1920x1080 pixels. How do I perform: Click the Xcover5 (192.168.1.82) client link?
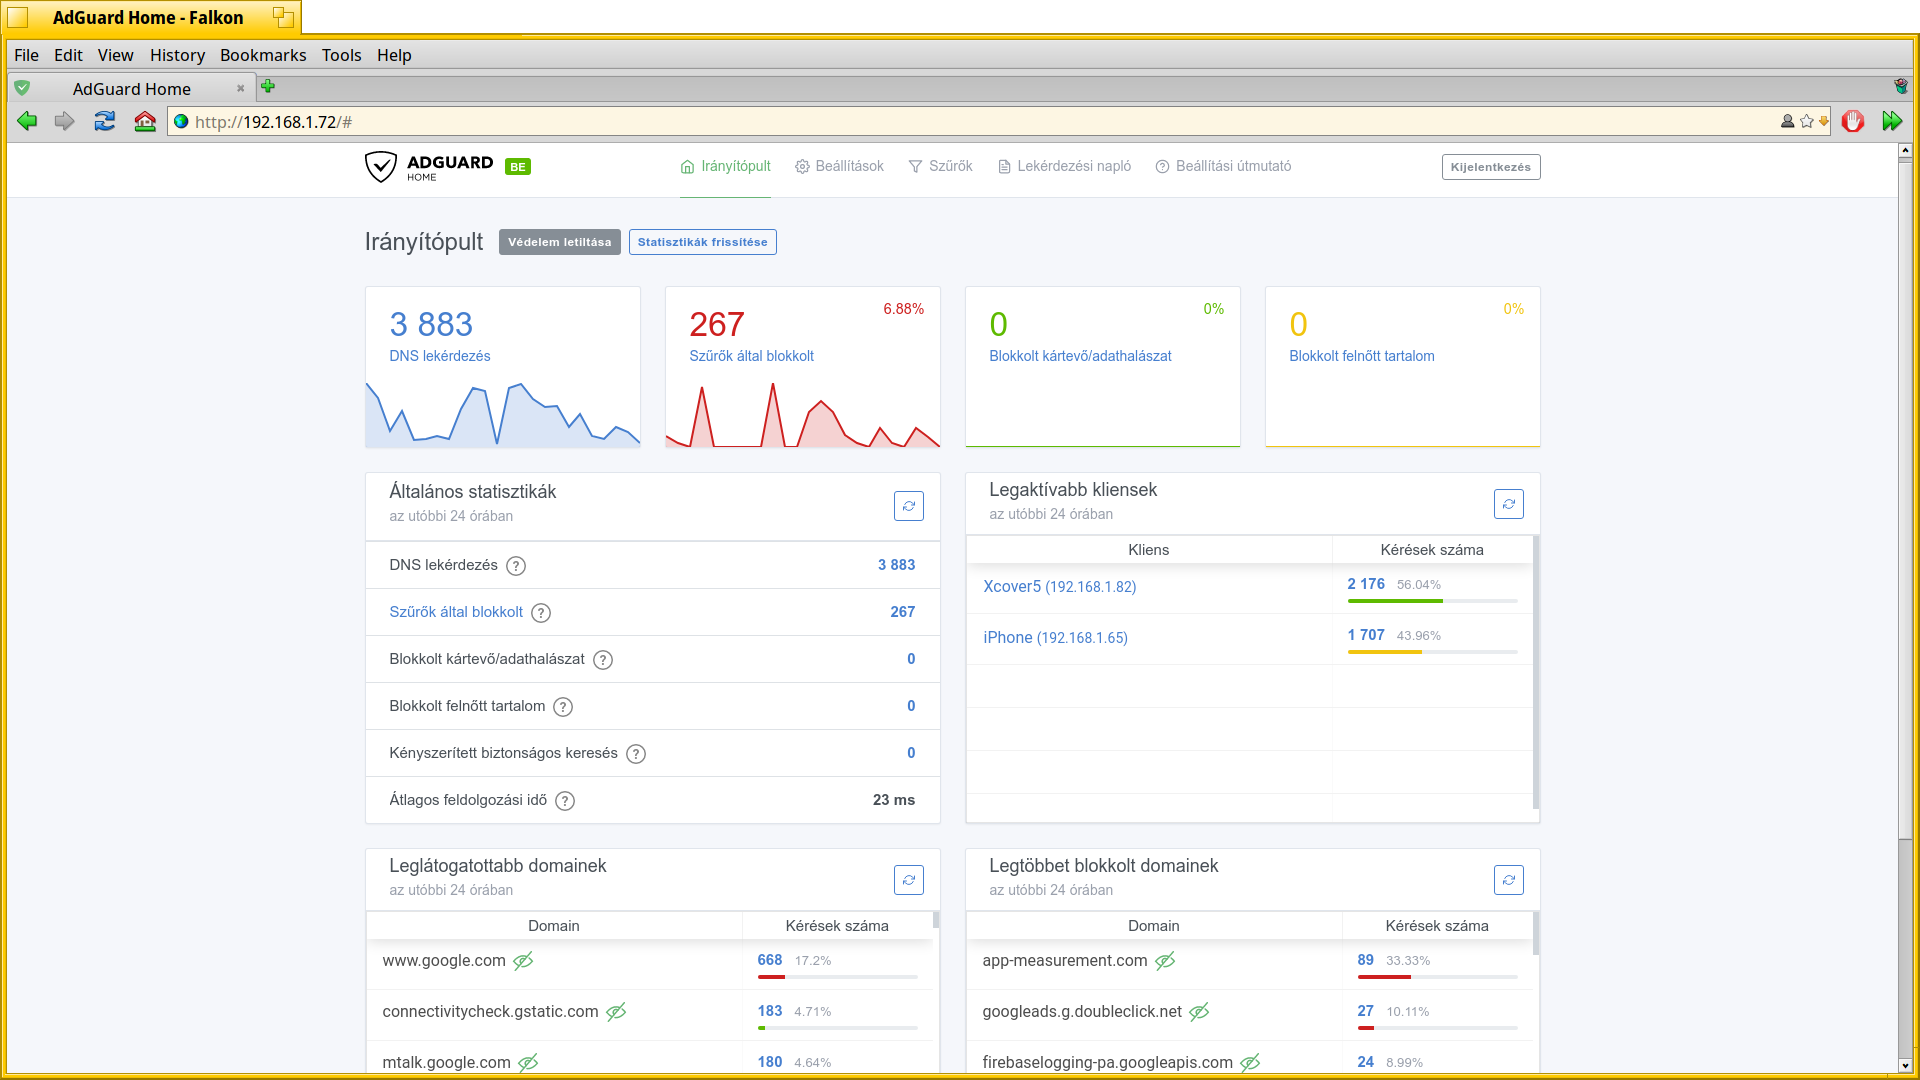pos(1059,587)
